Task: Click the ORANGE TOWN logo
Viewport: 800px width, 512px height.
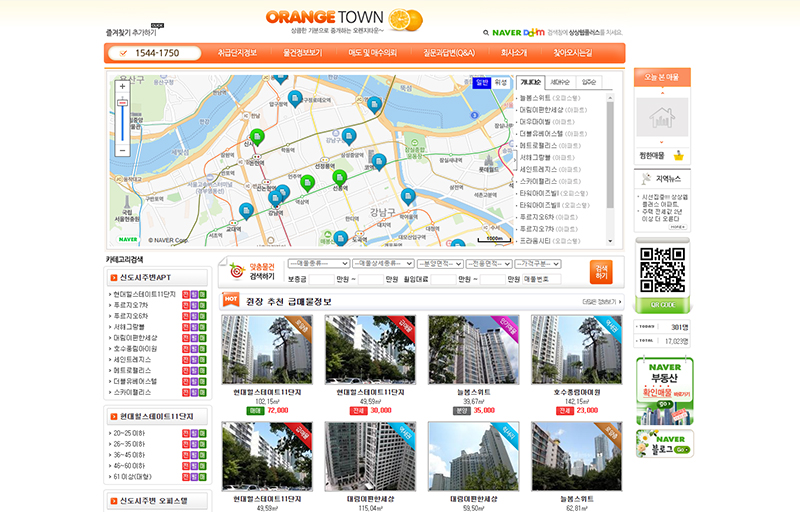Action: coord(344,20)
